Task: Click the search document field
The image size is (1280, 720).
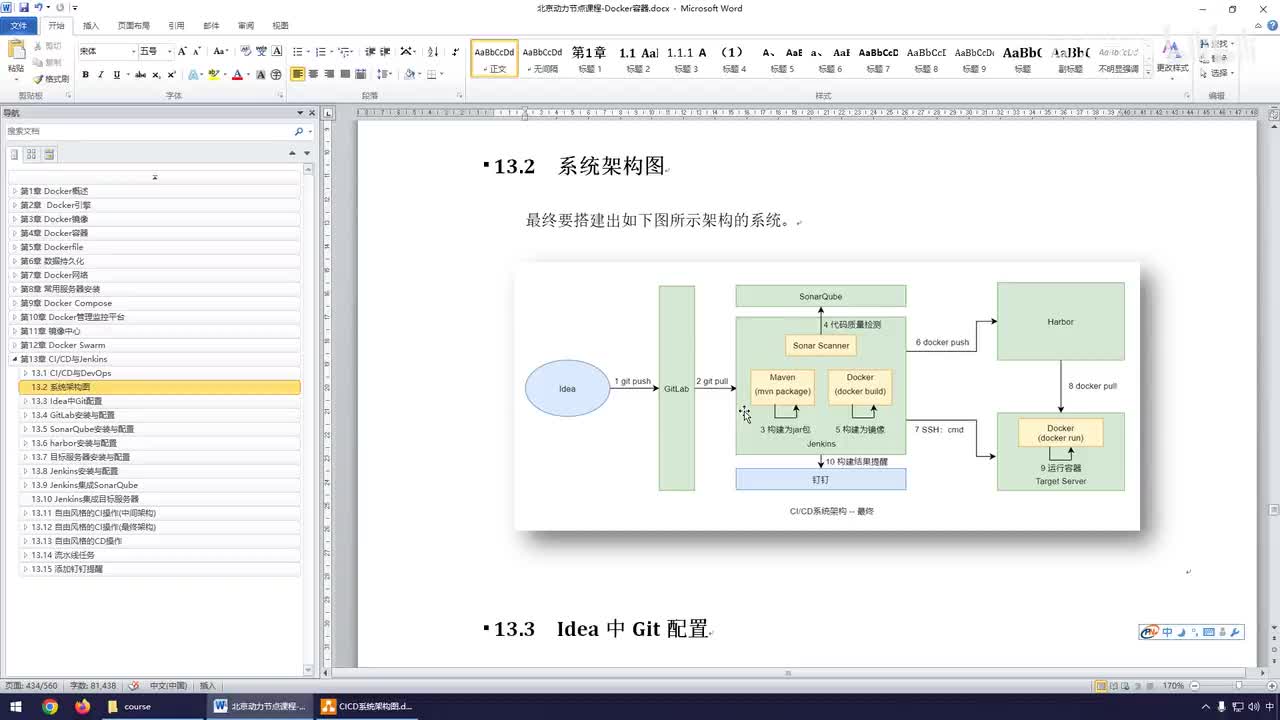Action: click(148, 131)
